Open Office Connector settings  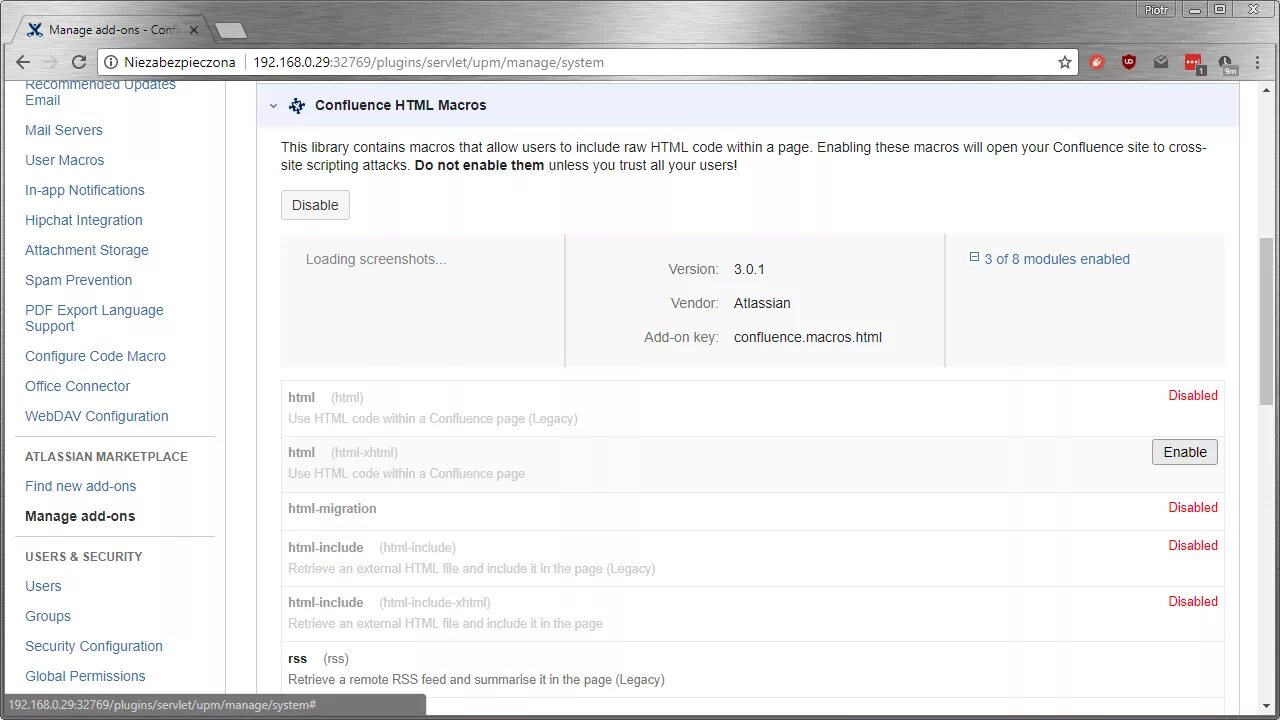point(78,386)
